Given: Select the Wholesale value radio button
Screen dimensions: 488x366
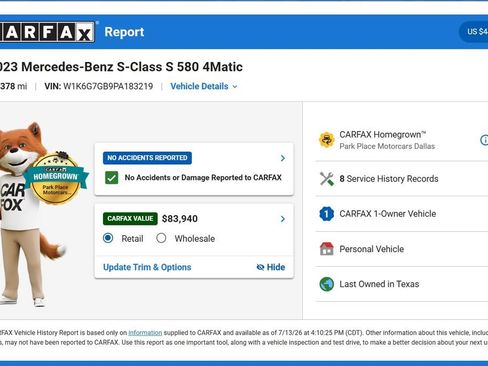Looking at the screenshot, I should pyautogui.click(x=161, y=238).
